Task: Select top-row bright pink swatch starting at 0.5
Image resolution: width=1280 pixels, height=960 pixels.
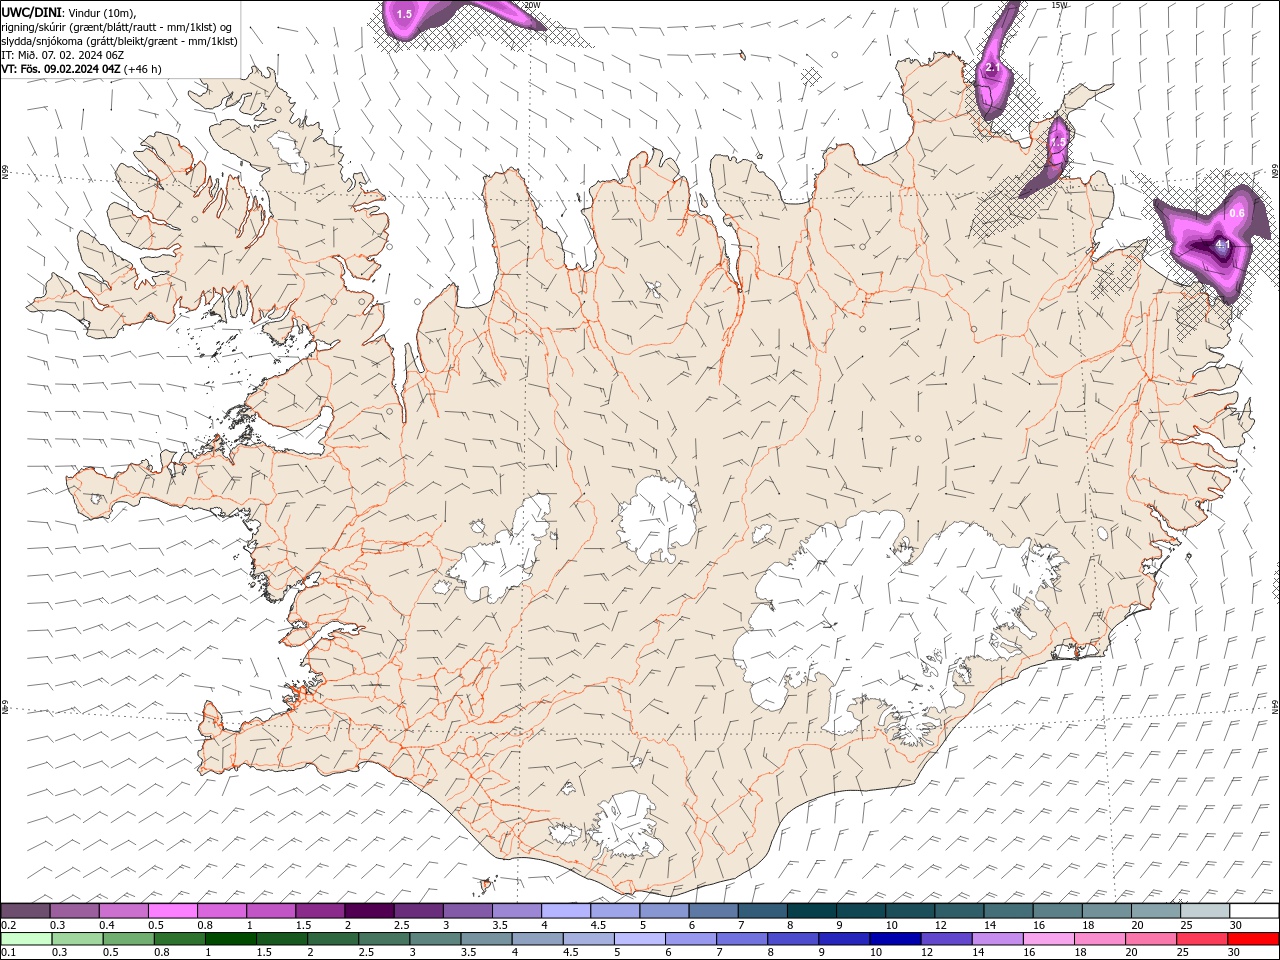Action: [x=172, y=911]
